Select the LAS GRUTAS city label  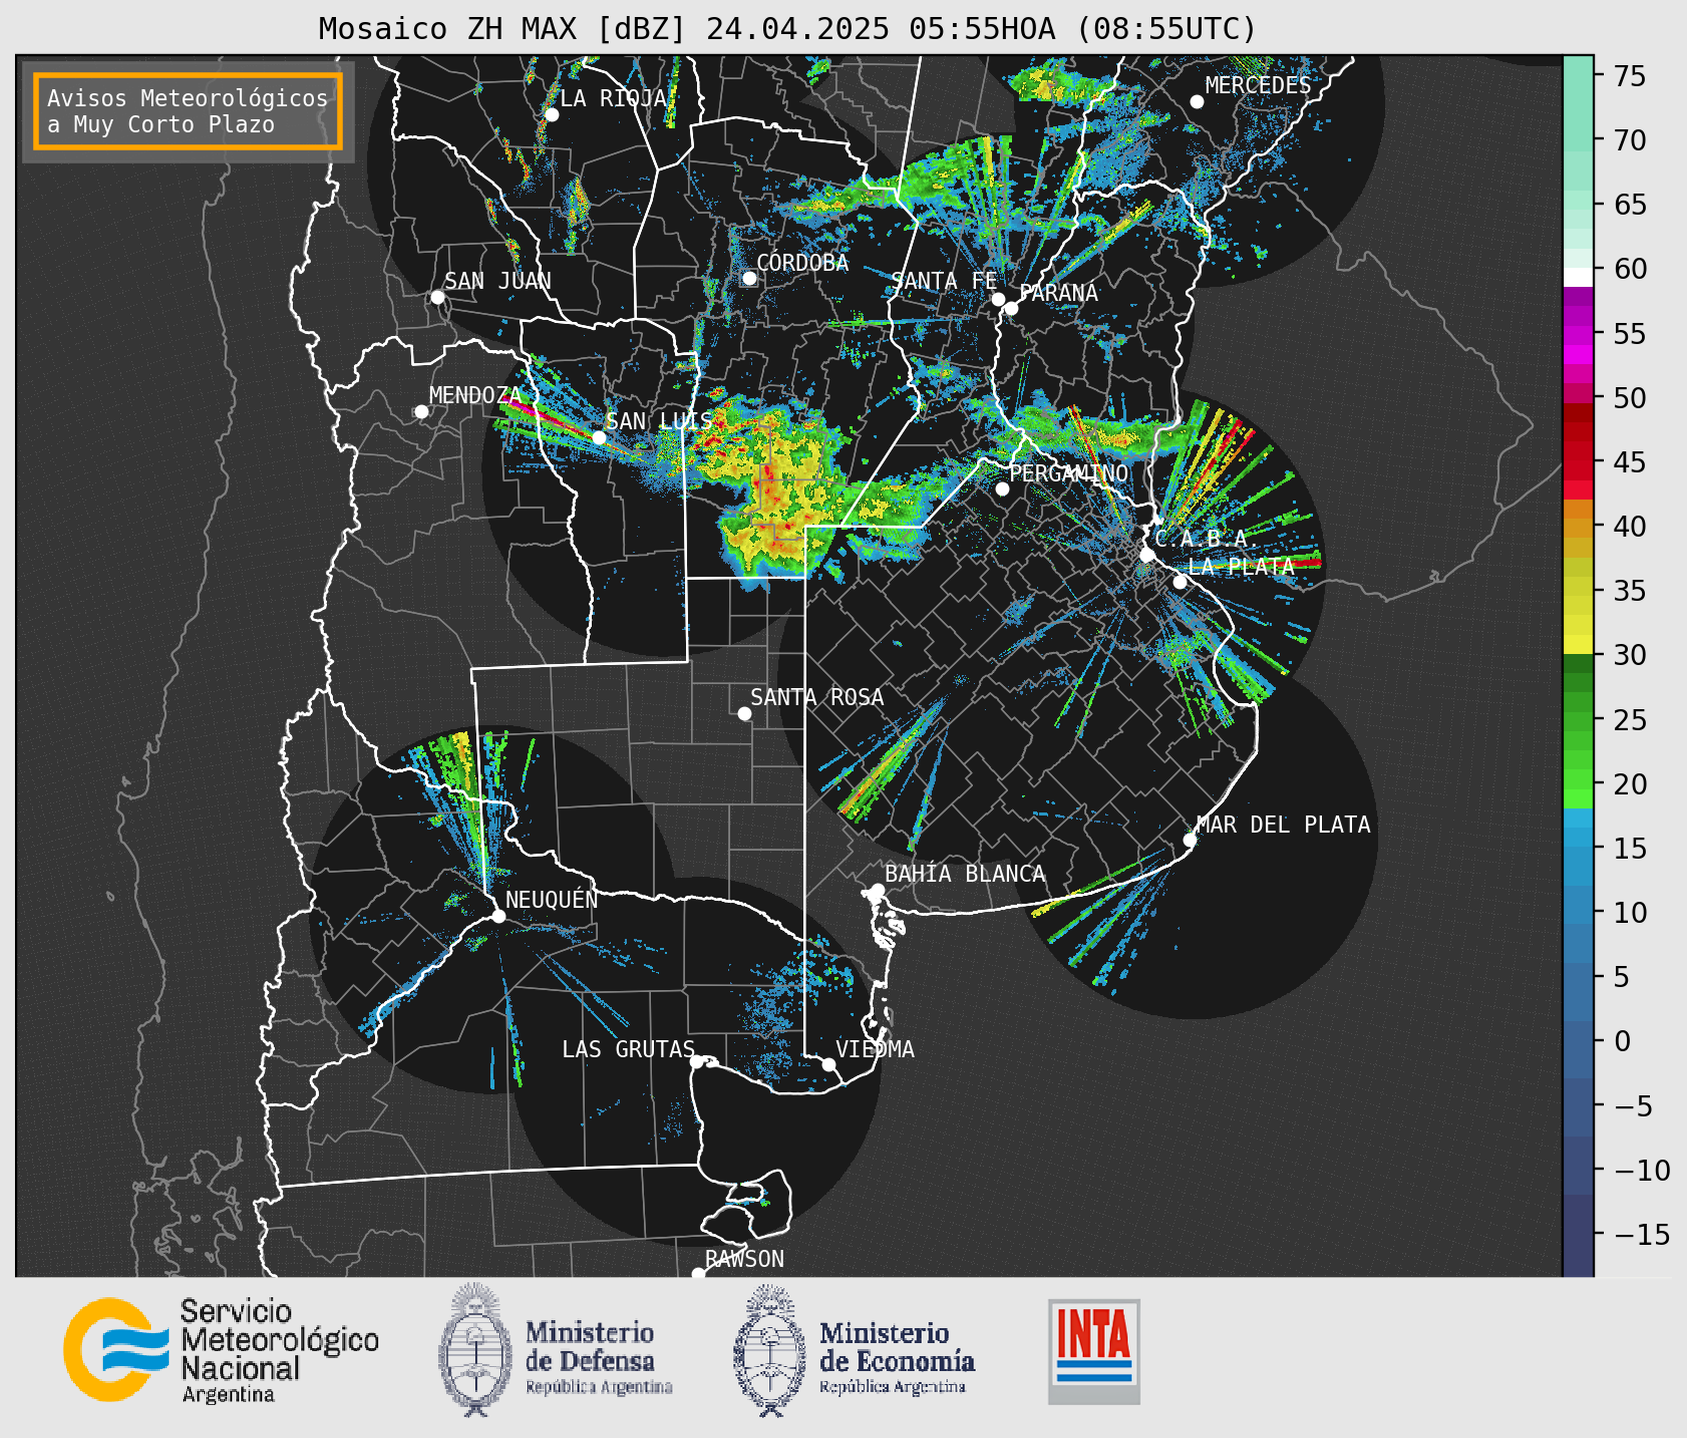pos(628,1049)
